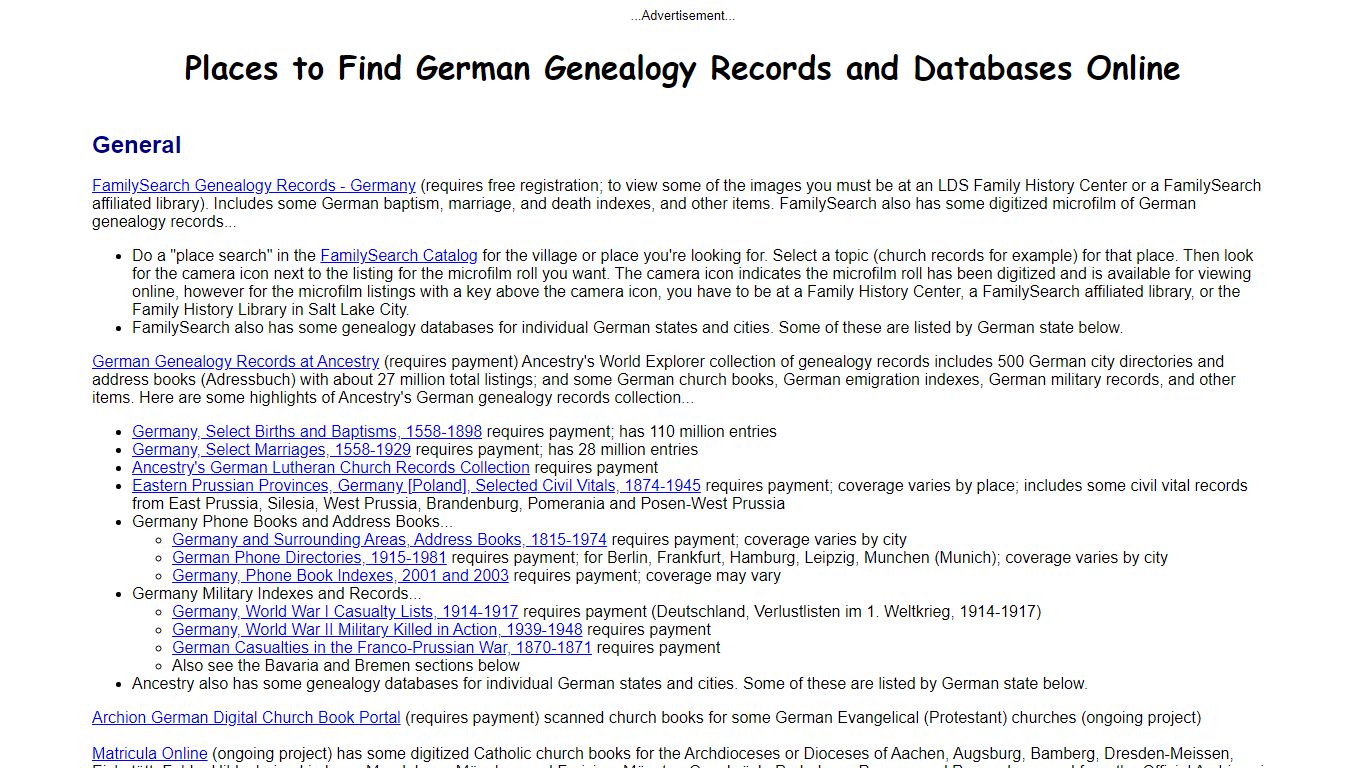Click 'Germany Phone Books and Address Books...' text

pyautogui.click(x=293, y=522)
